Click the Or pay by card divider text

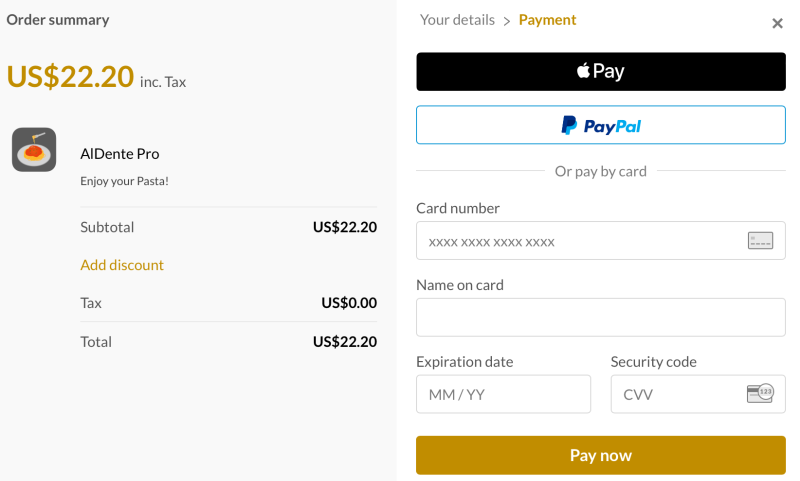click(601, 171)
